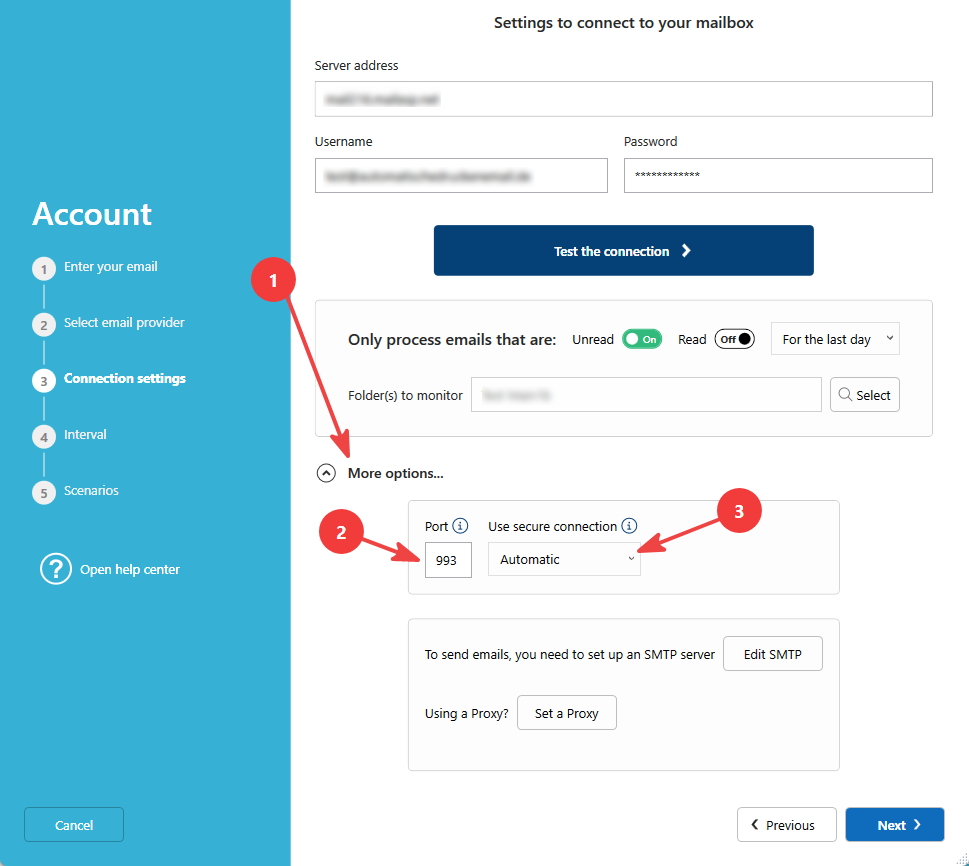Go to Scenarios step
Viewport: 969px width, 866px height.
(x=91, y=490)
